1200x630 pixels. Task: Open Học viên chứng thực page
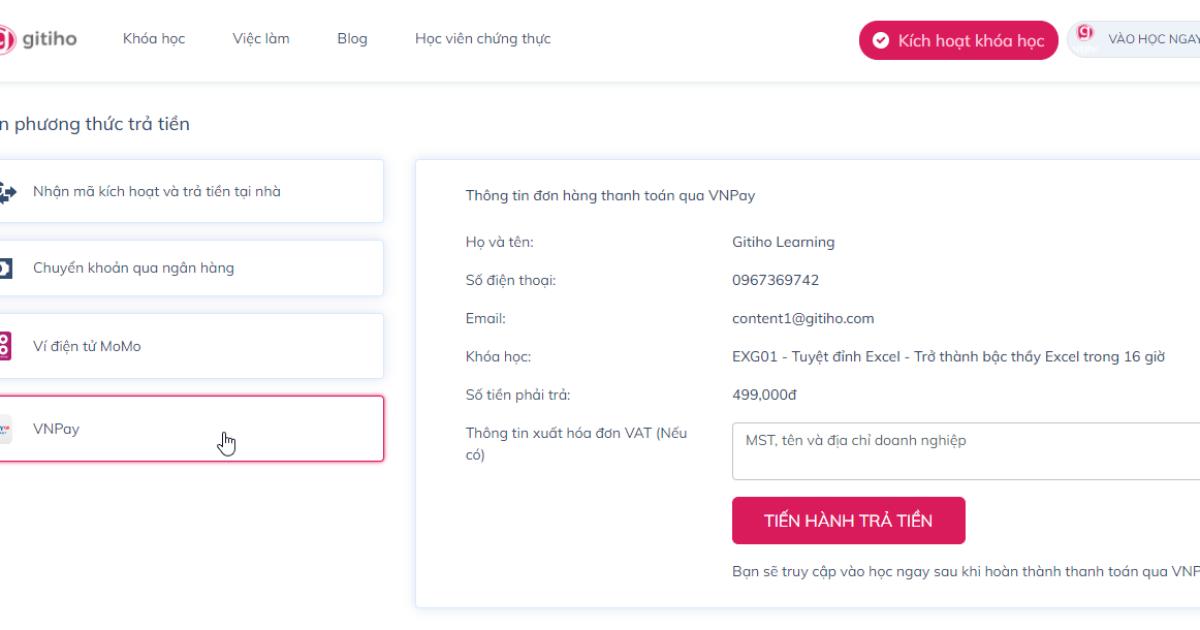coord(483,39)
